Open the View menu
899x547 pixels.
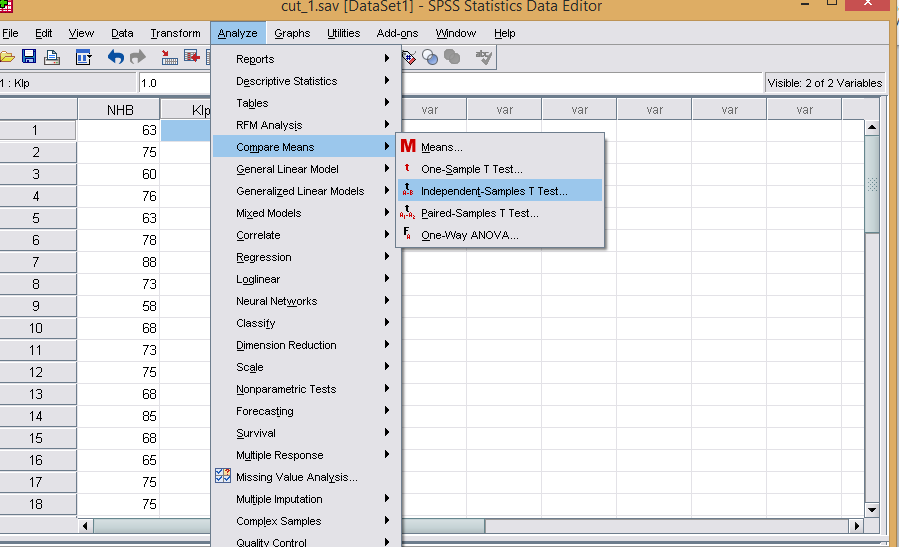81,33
